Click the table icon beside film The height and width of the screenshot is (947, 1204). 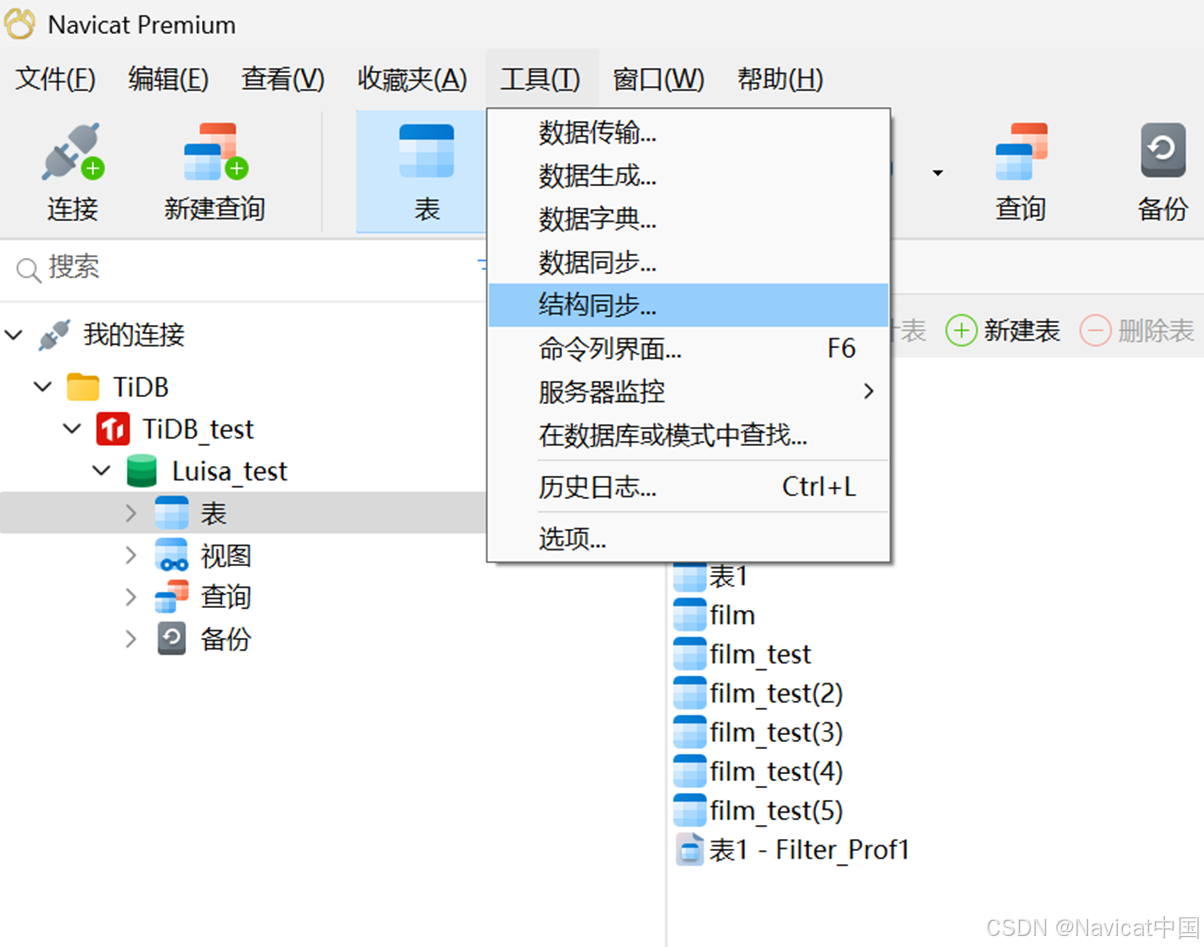click(x=689, y=615)
